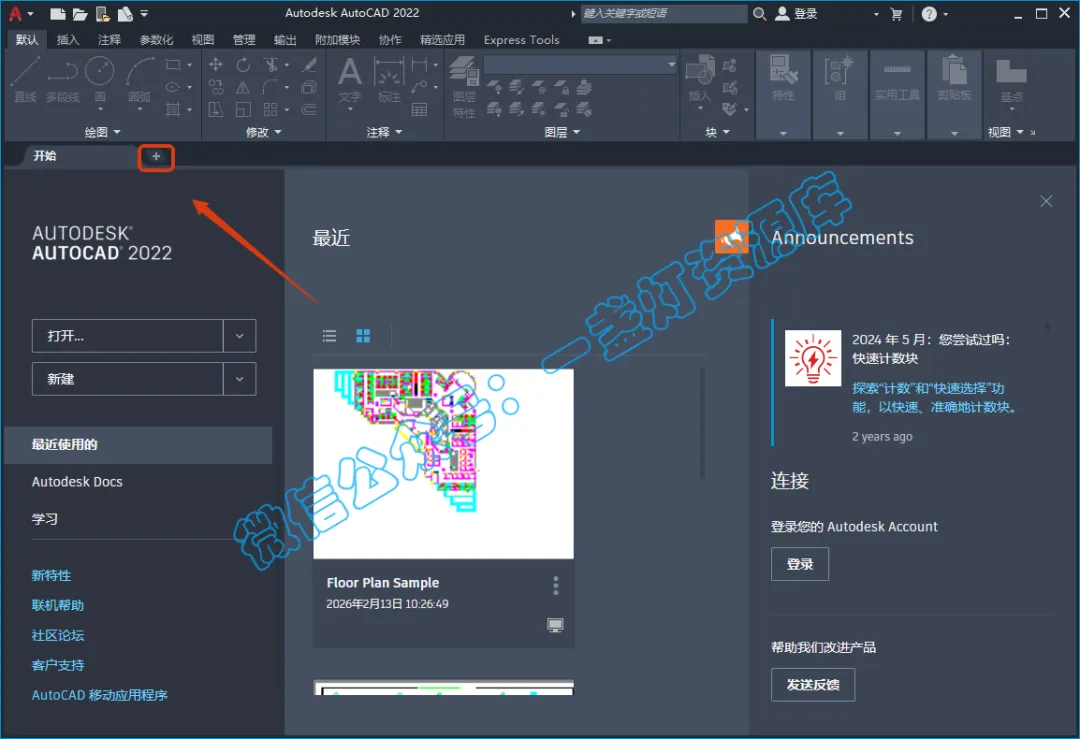Click the New file icon in quick access
Image resolution: width=1080 pixels, height=739 pixels.
[x=58, y=13]
